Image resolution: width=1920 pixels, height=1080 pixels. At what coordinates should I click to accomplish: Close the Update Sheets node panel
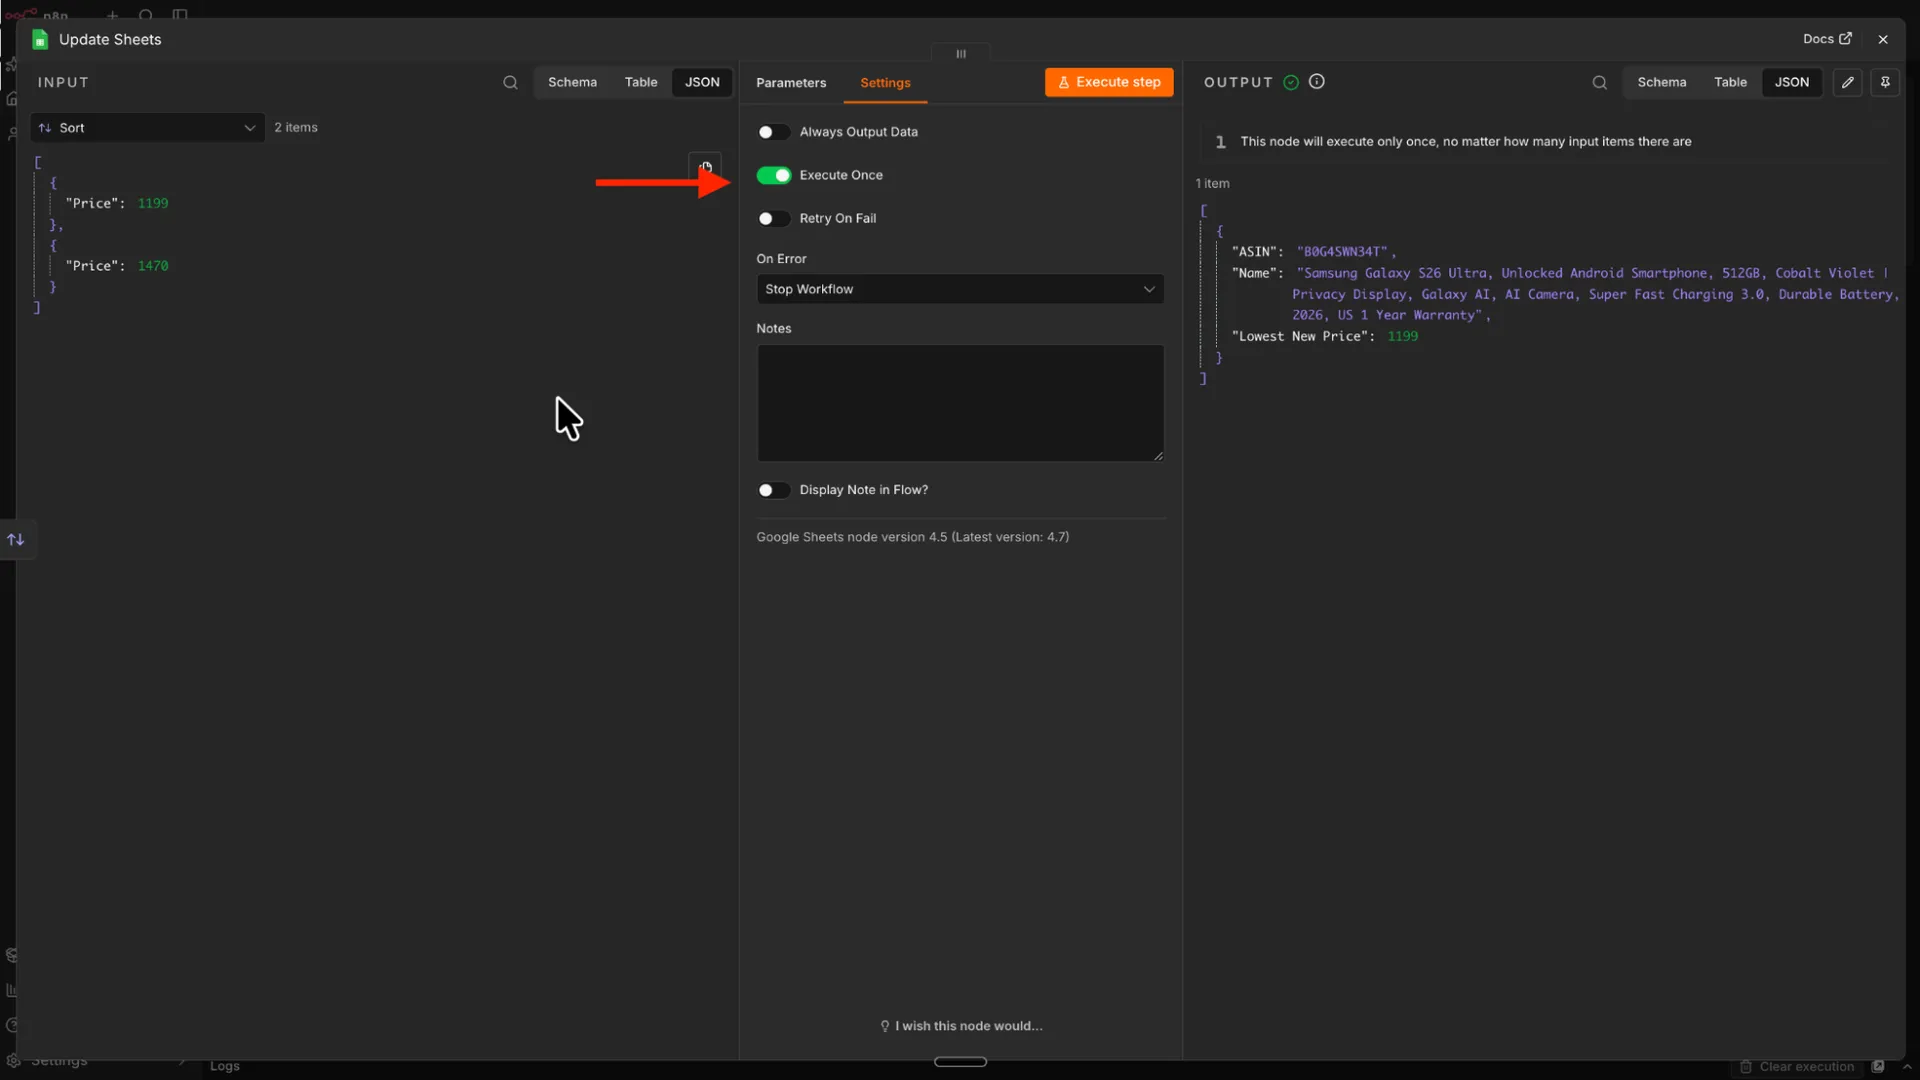pos(1883,39)
